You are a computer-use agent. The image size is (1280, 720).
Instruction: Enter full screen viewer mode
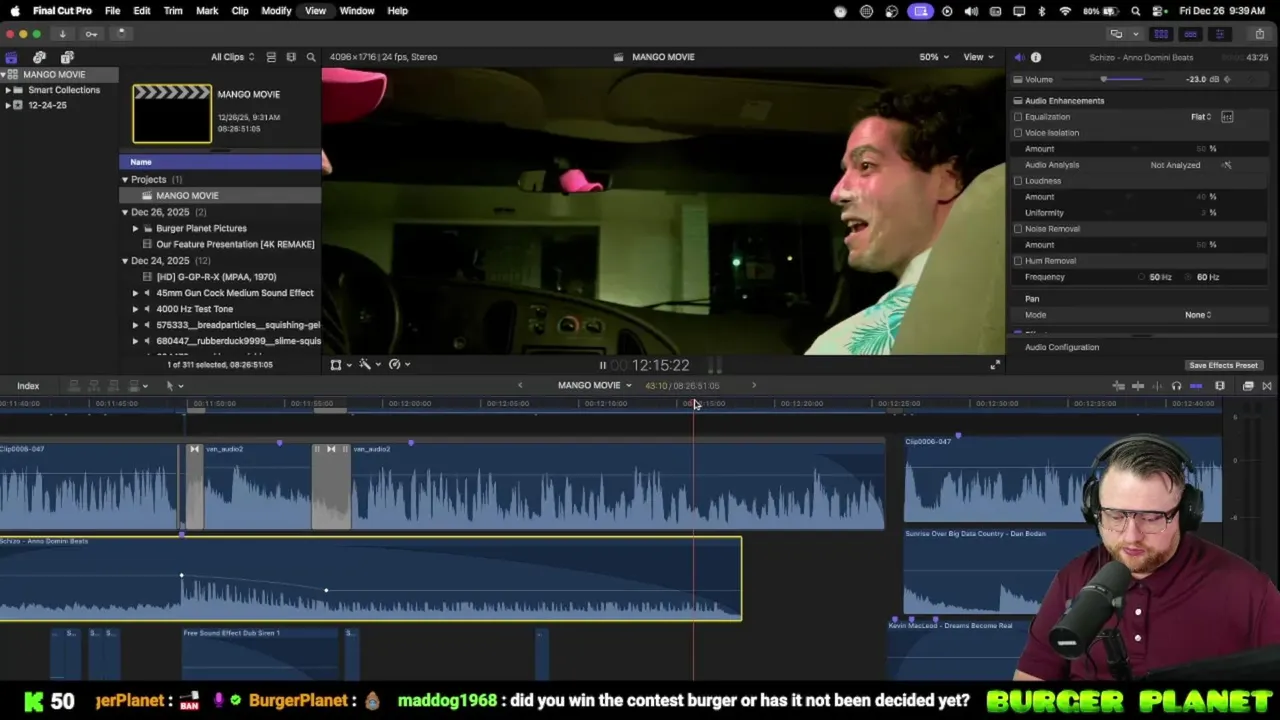point(995,365)
